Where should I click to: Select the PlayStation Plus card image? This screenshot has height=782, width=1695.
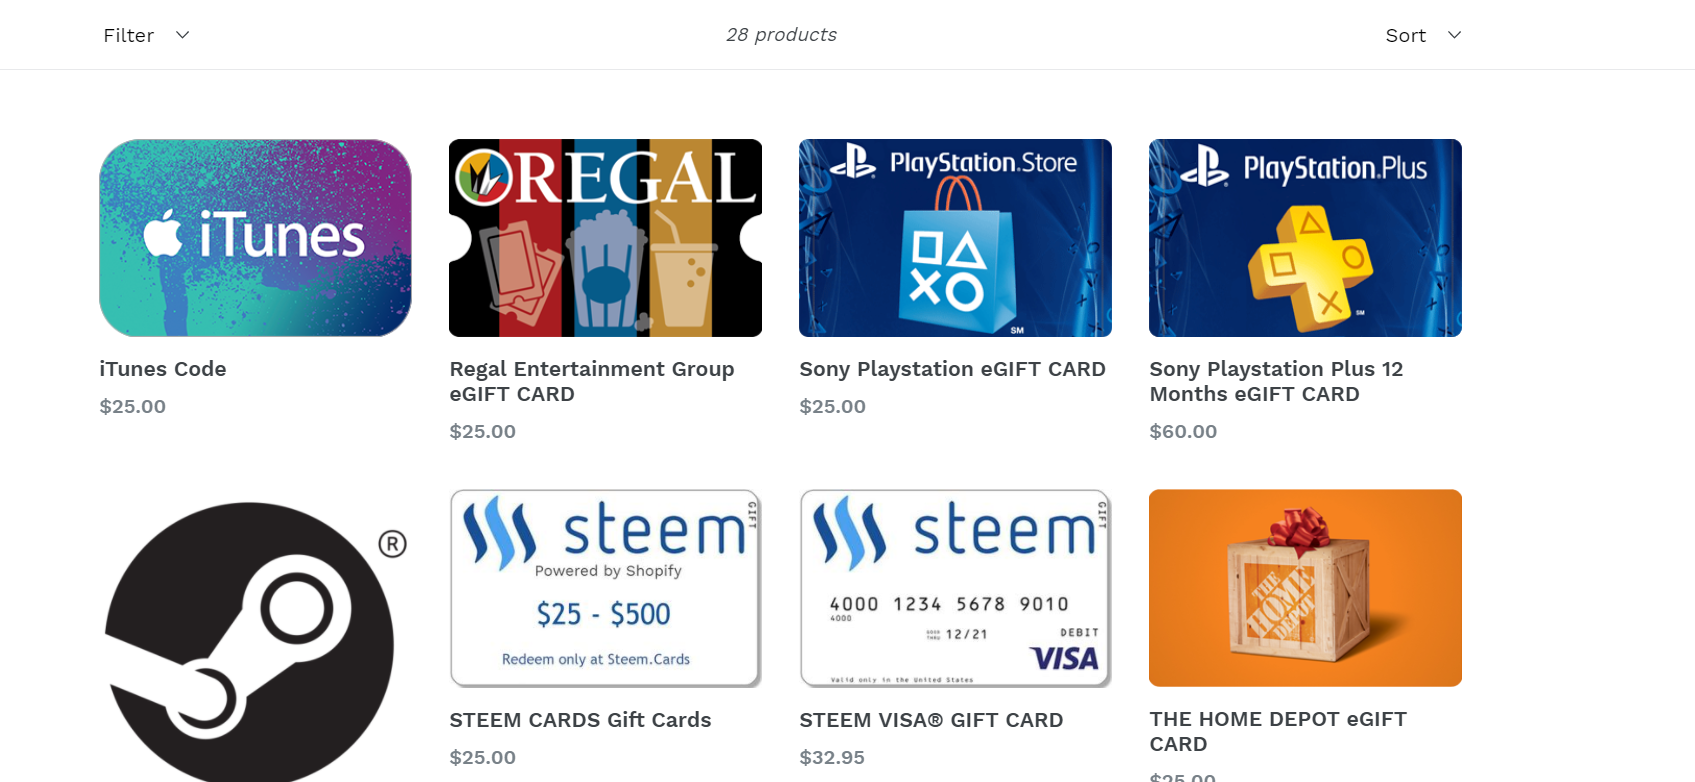click(x=1305, y=238)
